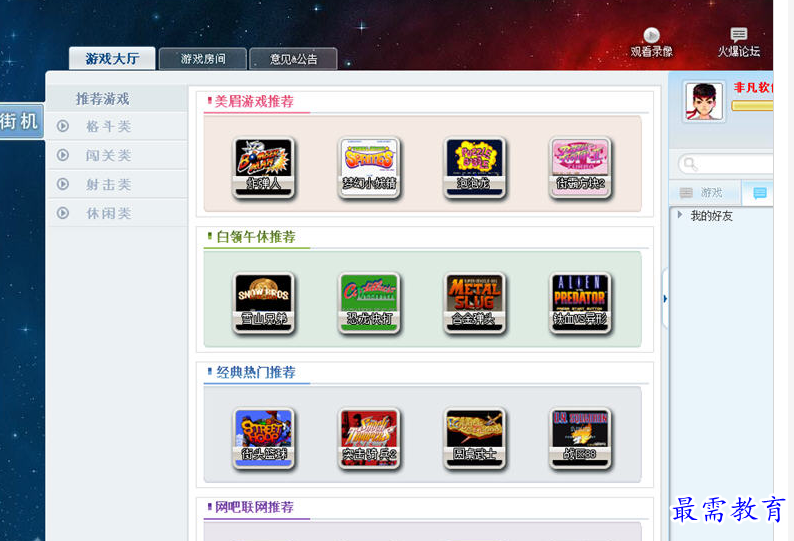
Task: Click the 经典热门推荐 section title
Action: coord(256,372)
